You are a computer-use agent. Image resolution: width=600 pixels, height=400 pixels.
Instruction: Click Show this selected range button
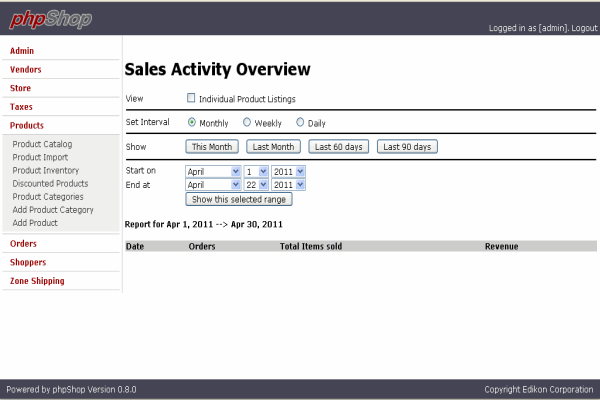point(239,199)
